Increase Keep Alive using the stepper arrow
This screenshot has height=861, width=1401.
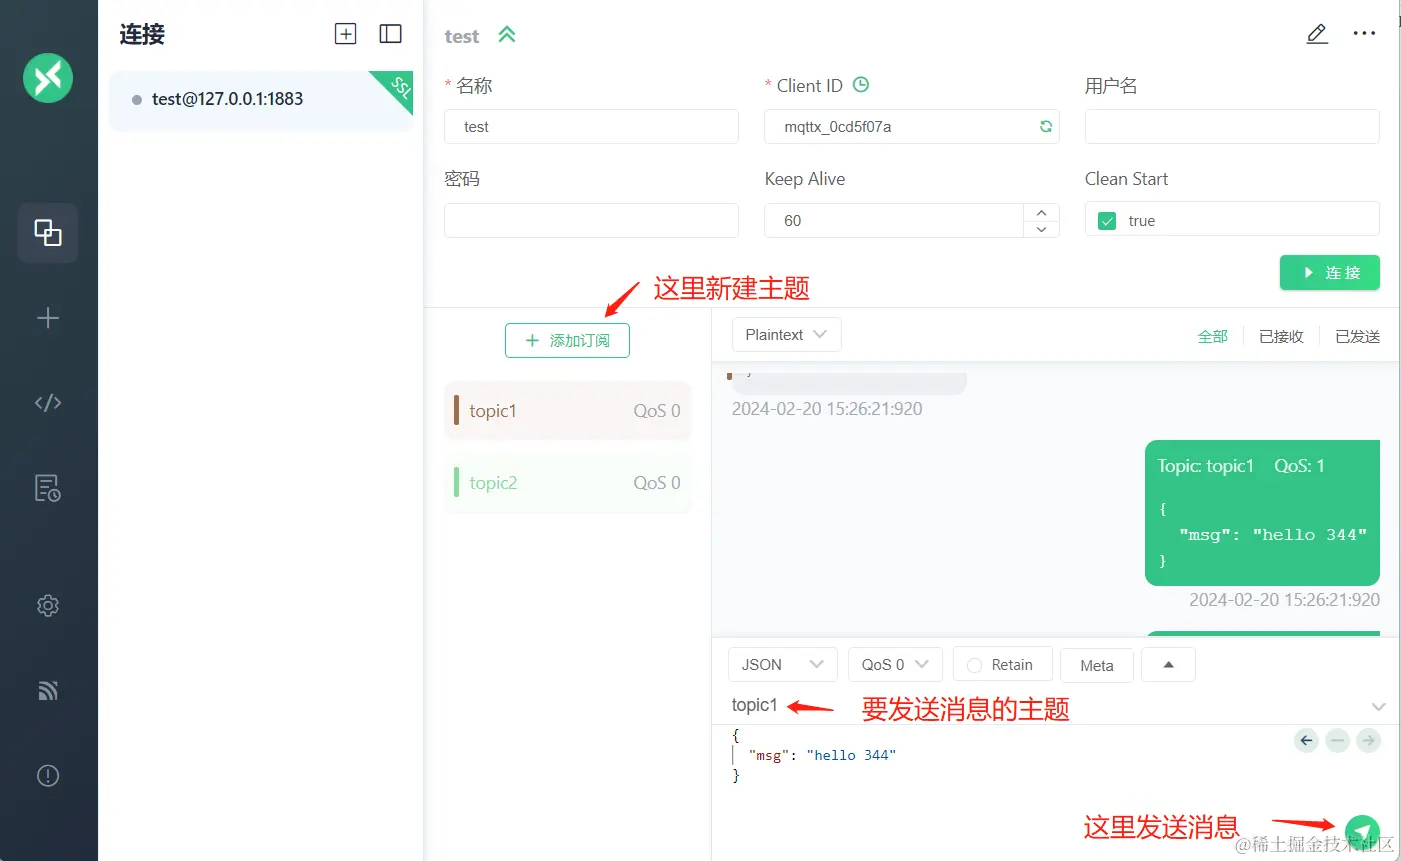[x=1040, y=212]
